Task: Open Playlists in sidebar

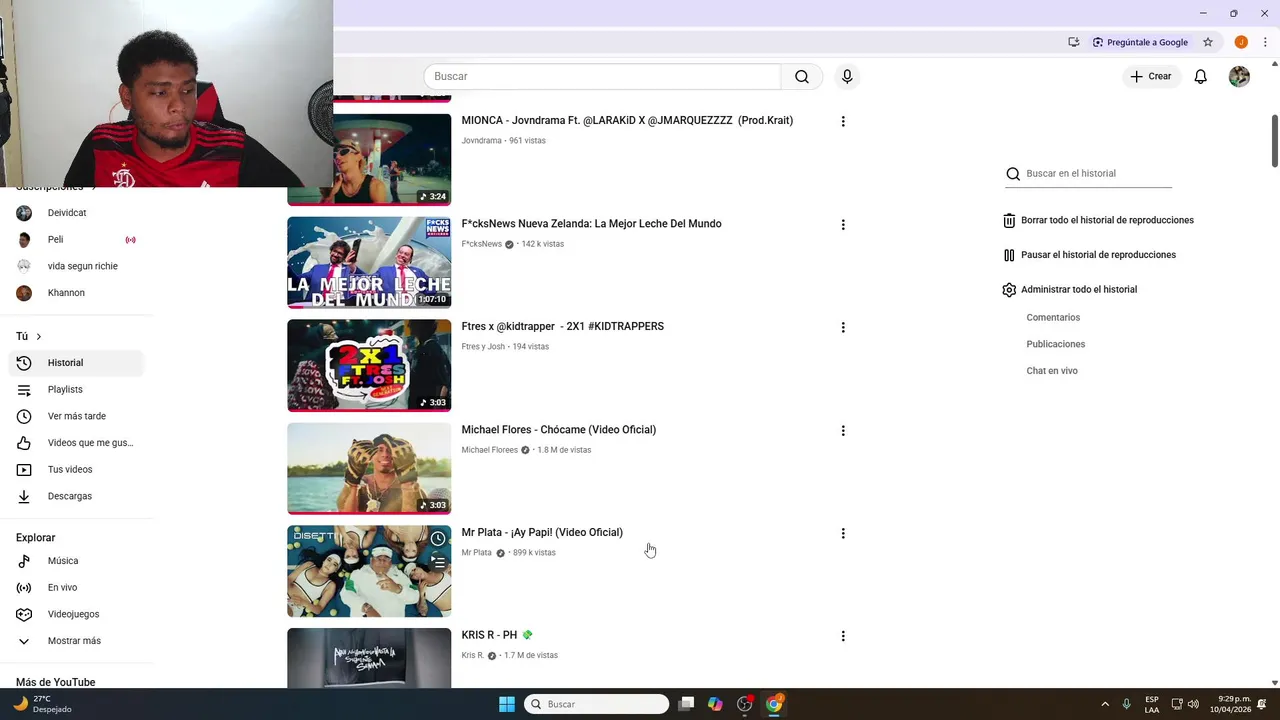Action: click(76, 390)
